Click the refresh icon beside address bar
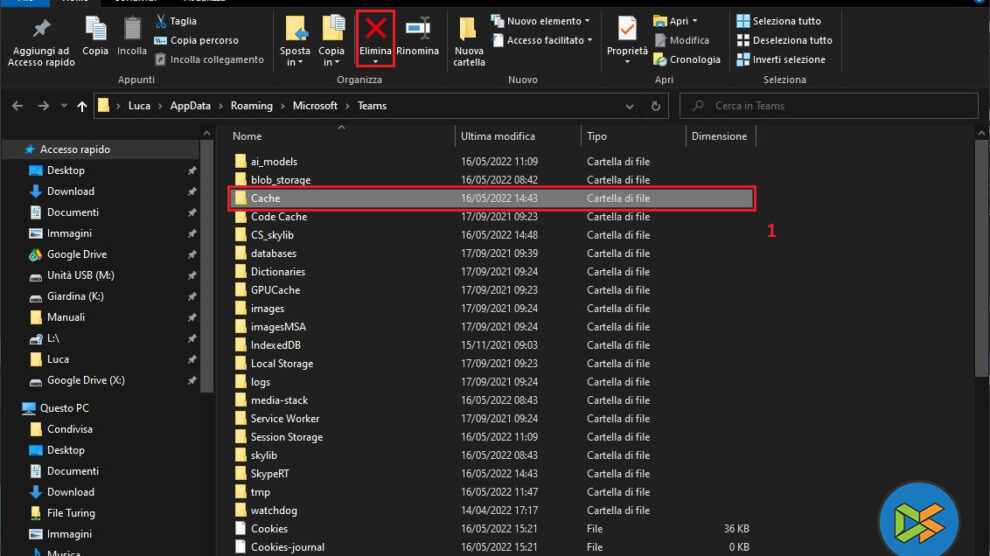This screenshot has width=990, height=556. [x=656, y=106]
